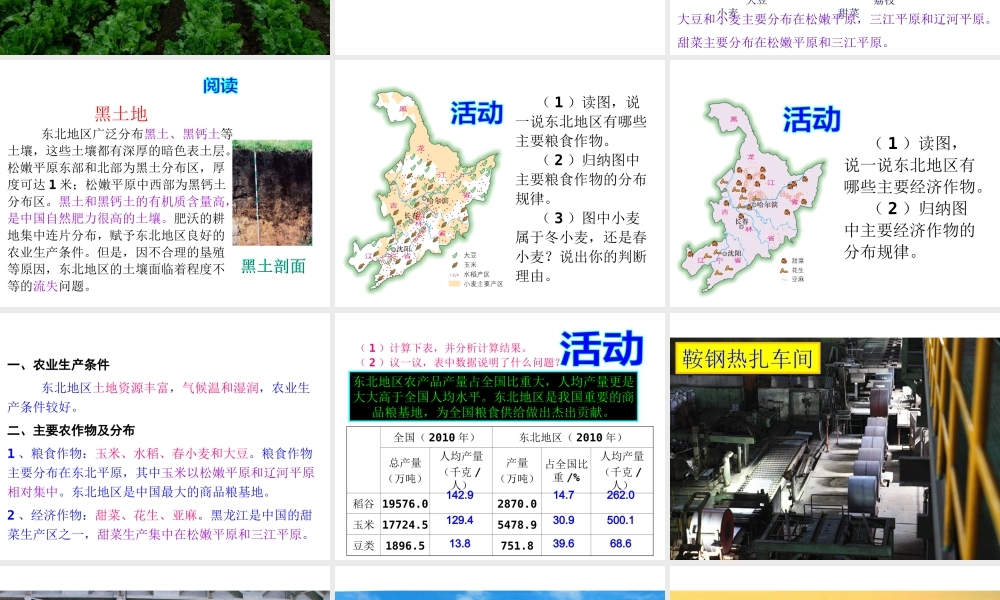The width and height of the screenshot is (1000, 600).
Task: Click the blue value 500.1
Action: coord(621,520)
